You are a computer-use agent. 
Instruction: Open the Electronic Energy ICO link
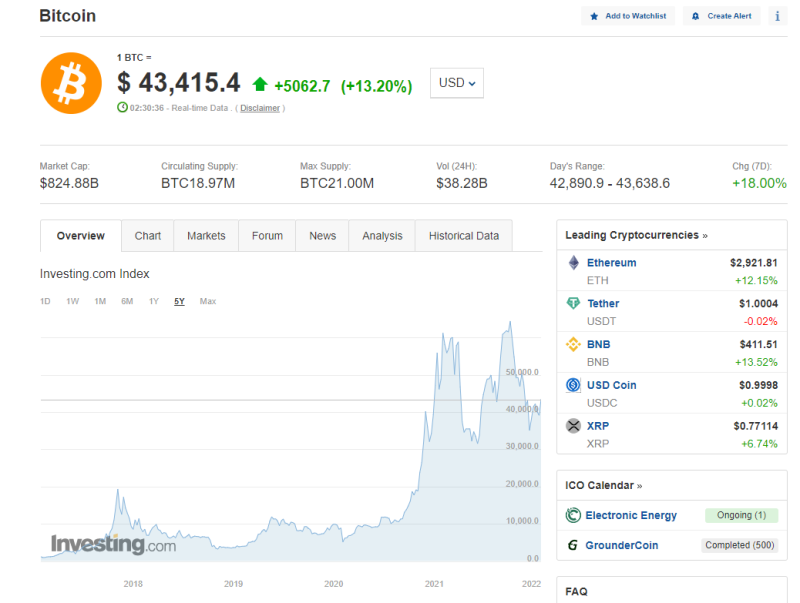pos(631,515)
